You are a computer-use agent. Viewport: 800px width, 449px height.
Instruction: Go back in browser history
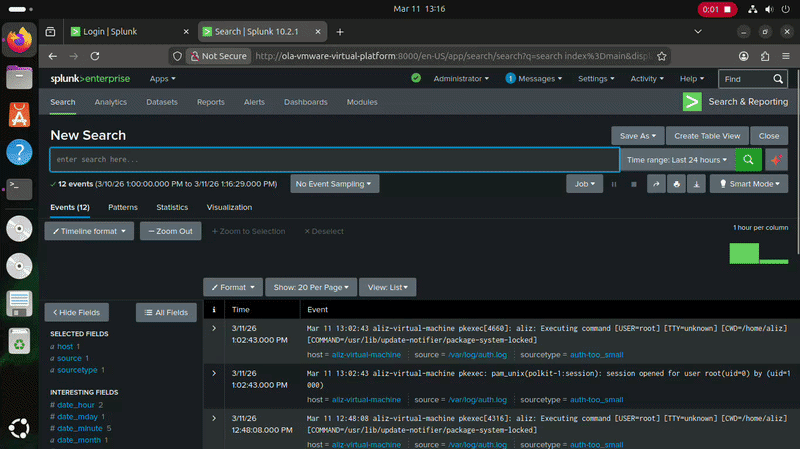(x=53, y=56)
